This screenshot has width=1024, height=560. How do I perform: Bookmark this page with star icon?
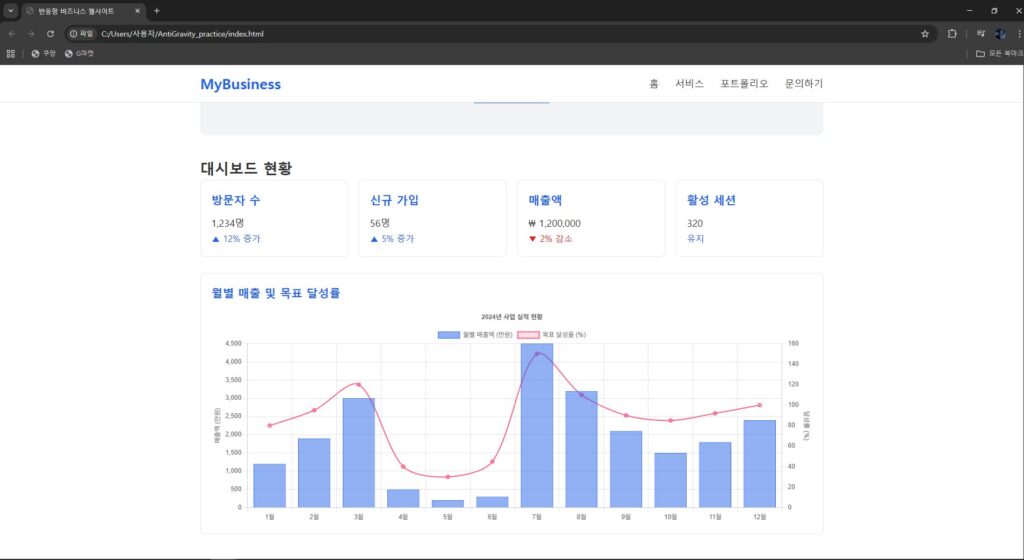[925, 34]
